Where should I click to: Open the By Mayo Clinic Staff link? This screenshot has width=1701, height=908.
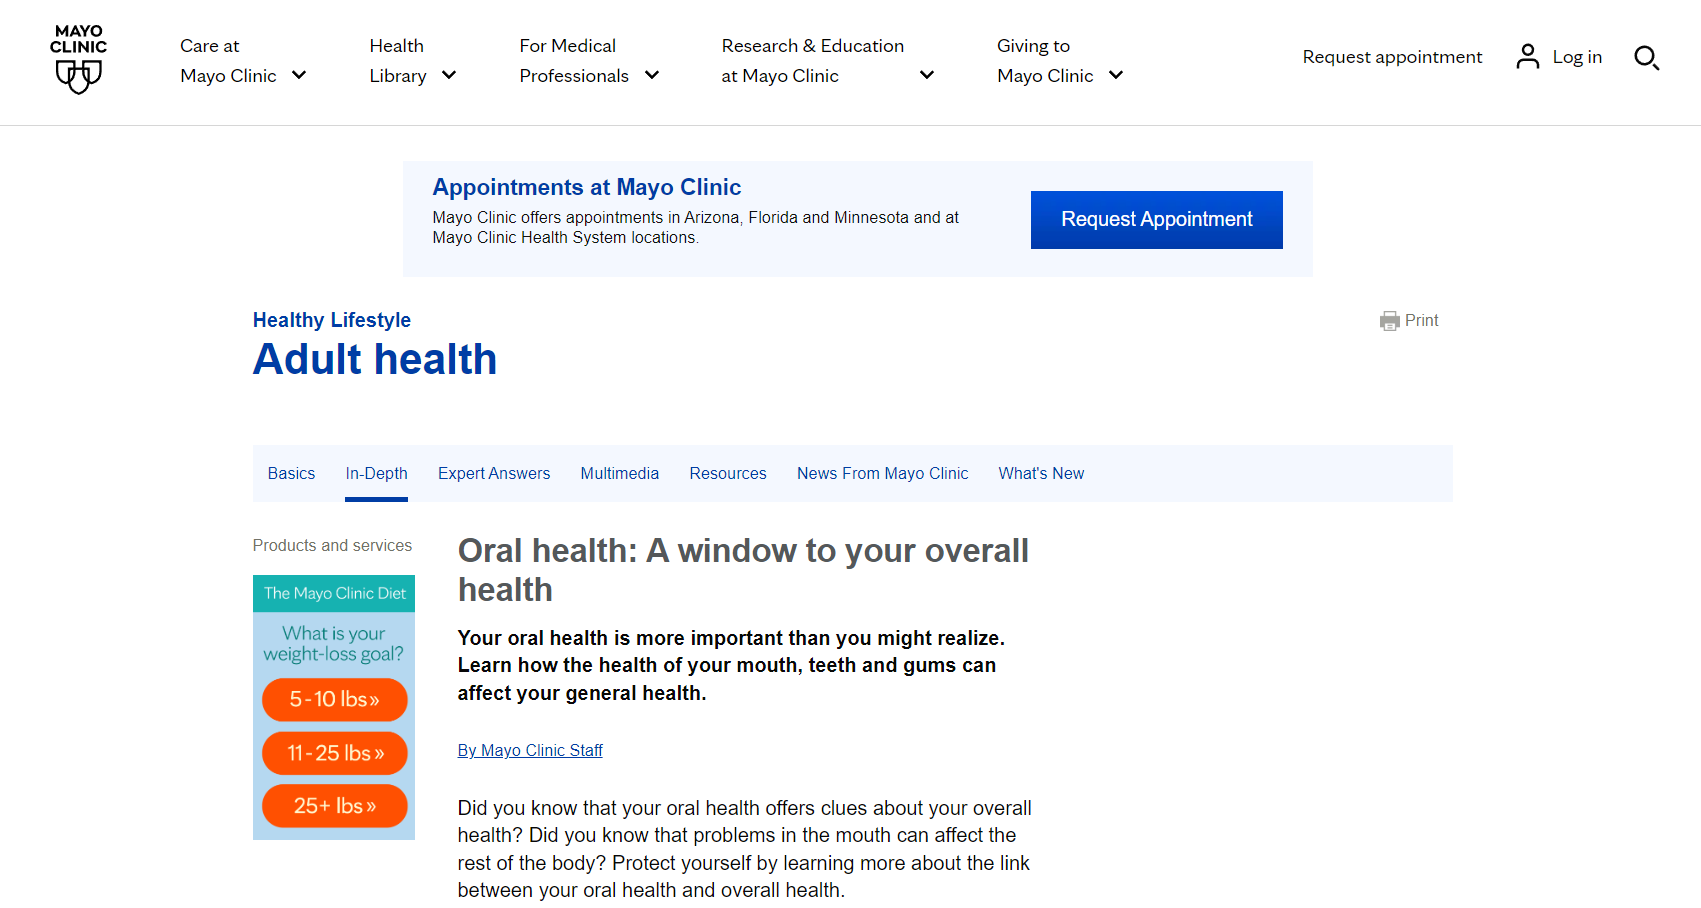[530, 750]
